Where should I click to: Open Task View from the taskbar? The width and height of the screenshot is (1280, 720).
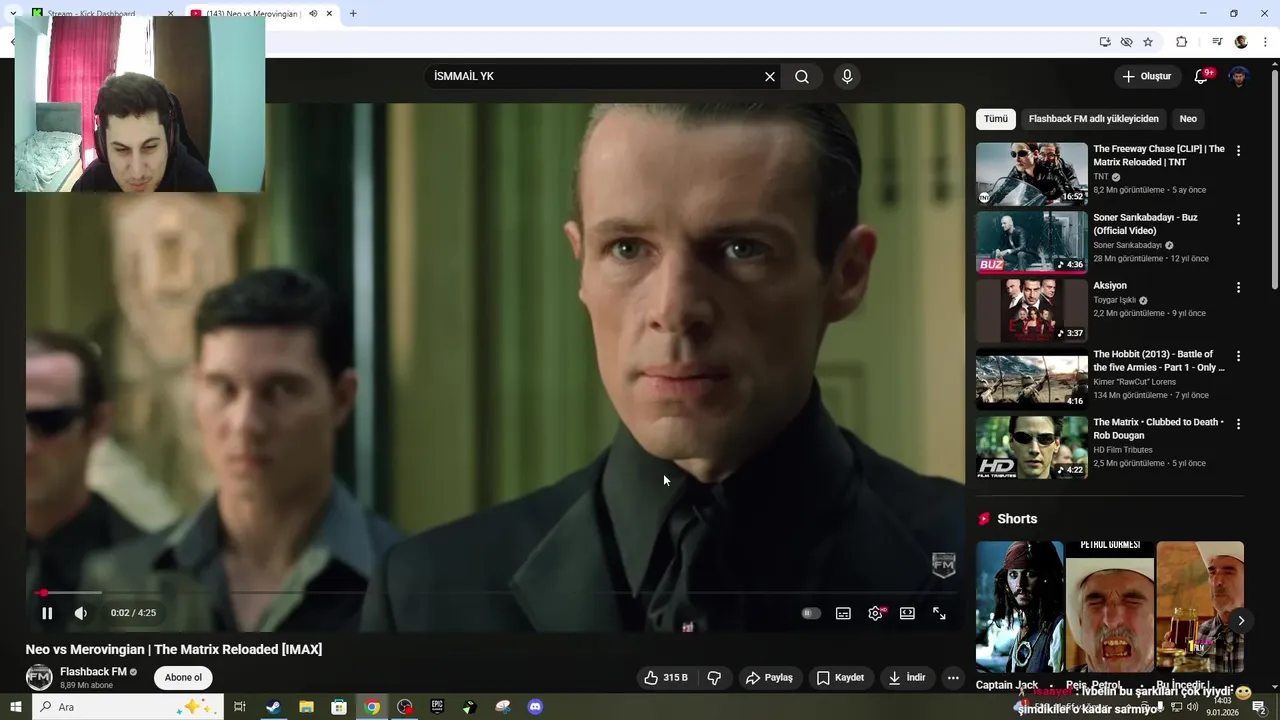(x=240, y=707)
